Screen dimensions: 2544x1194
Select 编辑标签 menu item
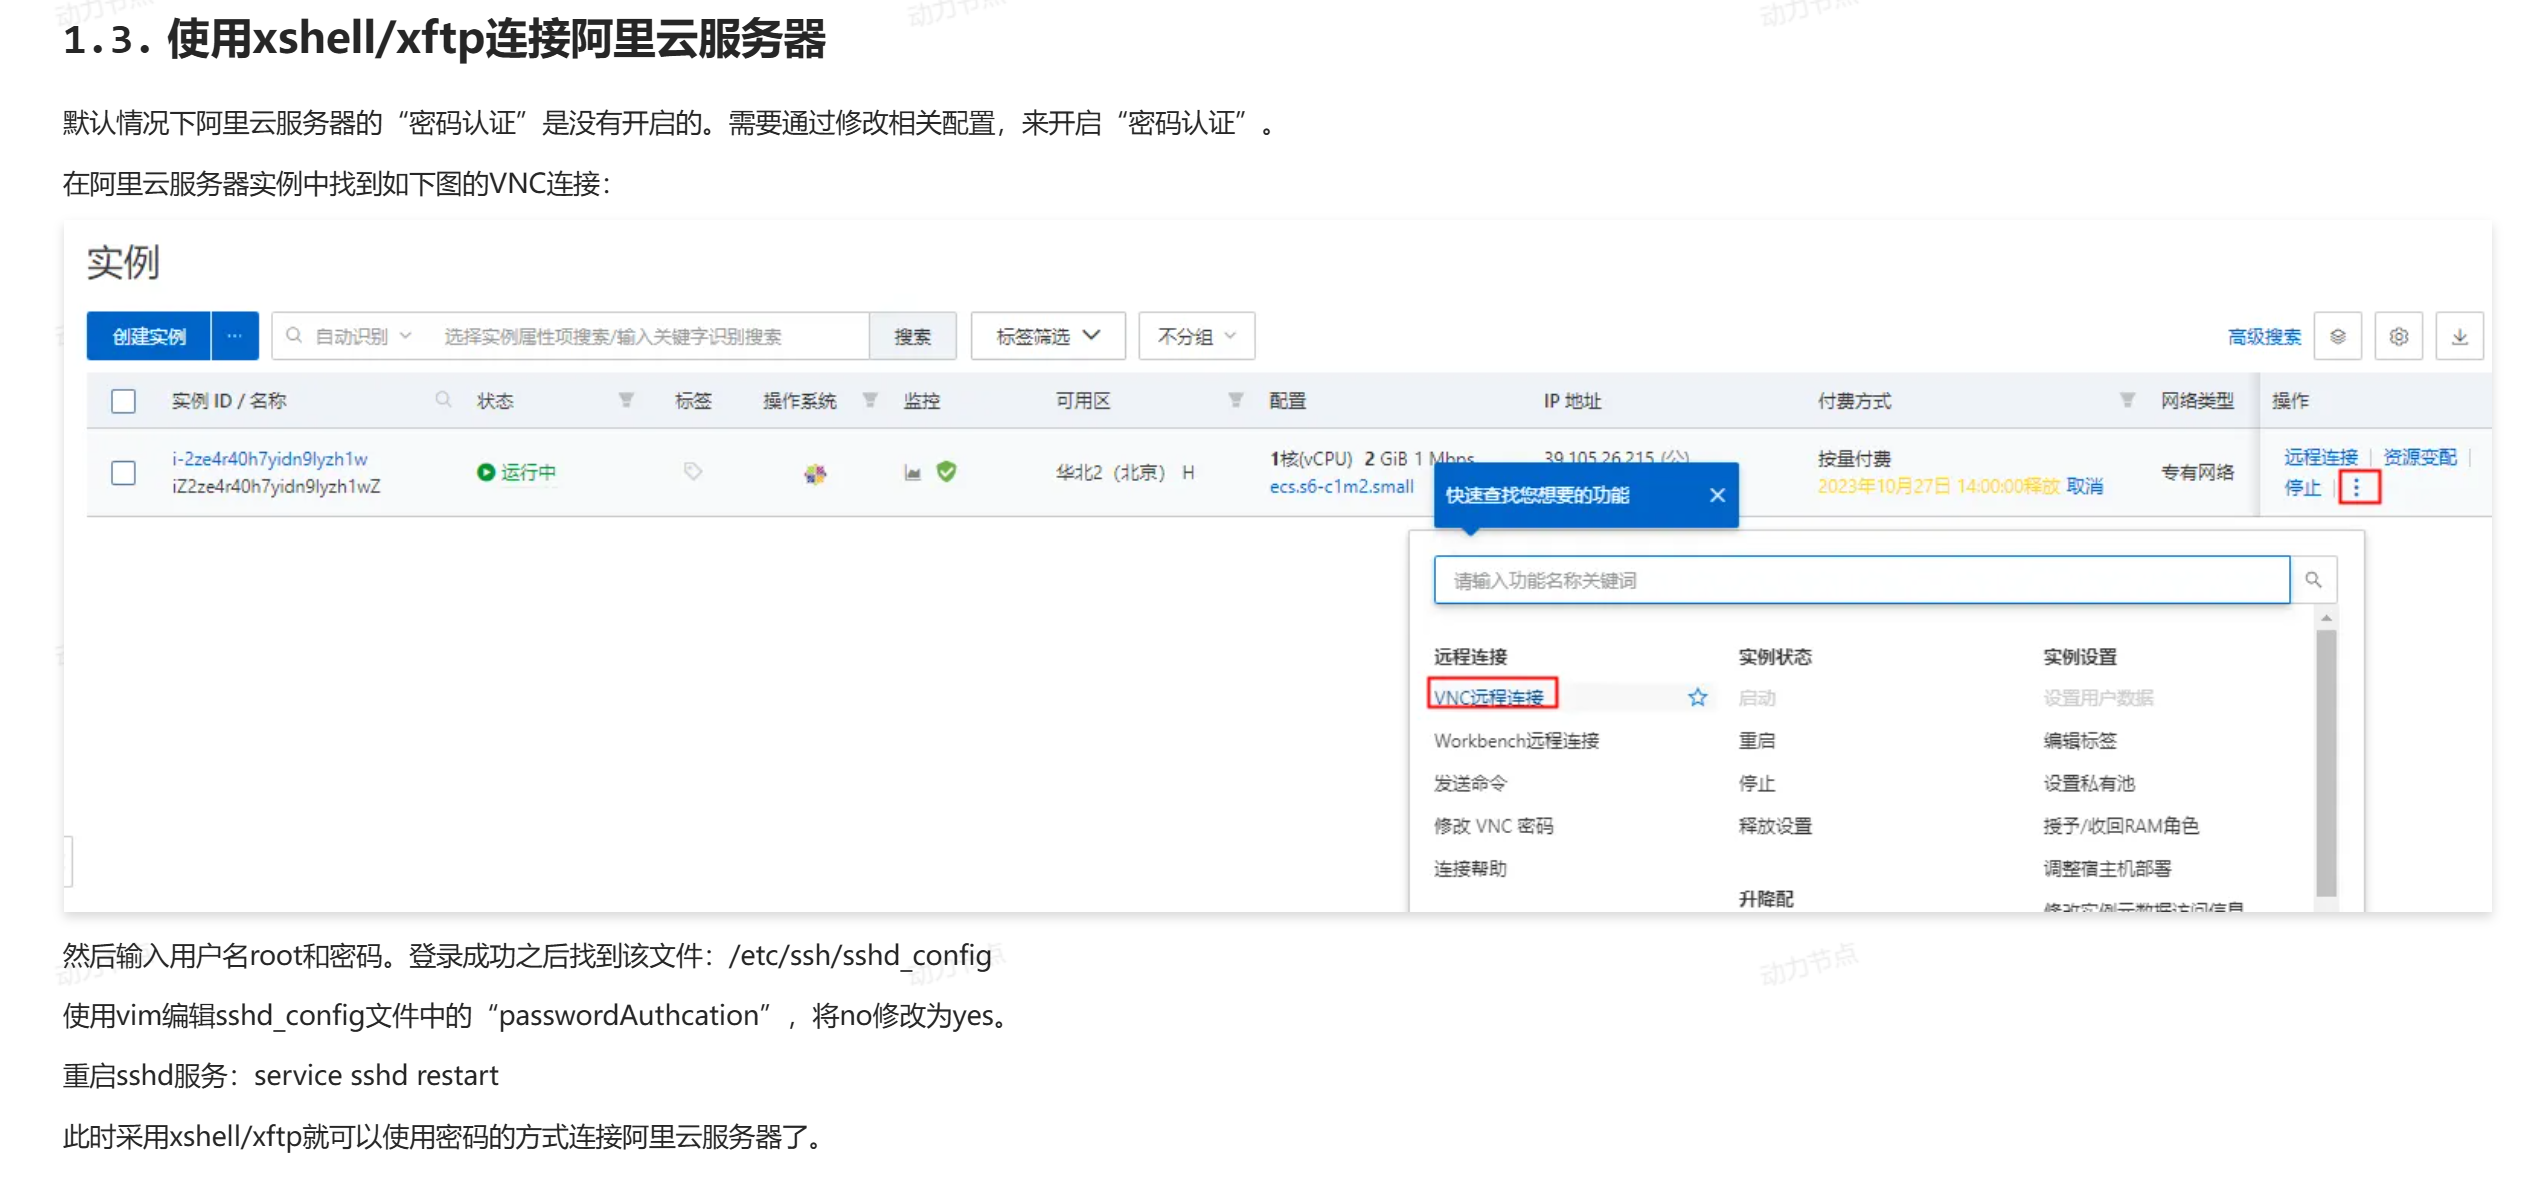[2080, 741]
